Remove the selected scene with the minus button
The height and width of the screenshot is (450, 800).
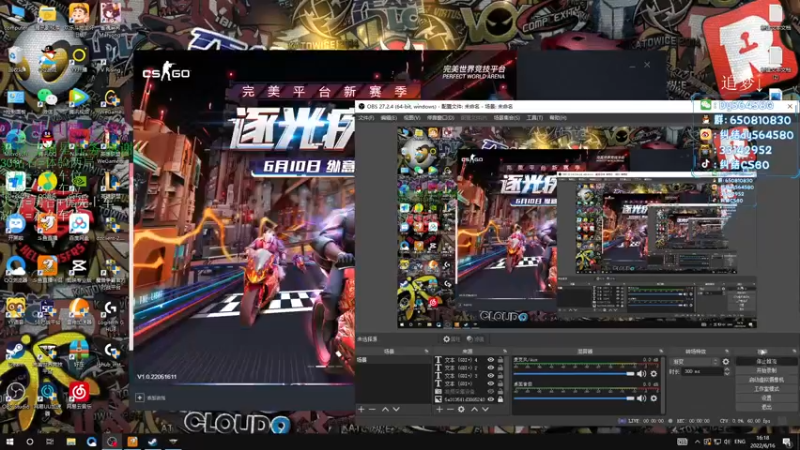[372, 409]
